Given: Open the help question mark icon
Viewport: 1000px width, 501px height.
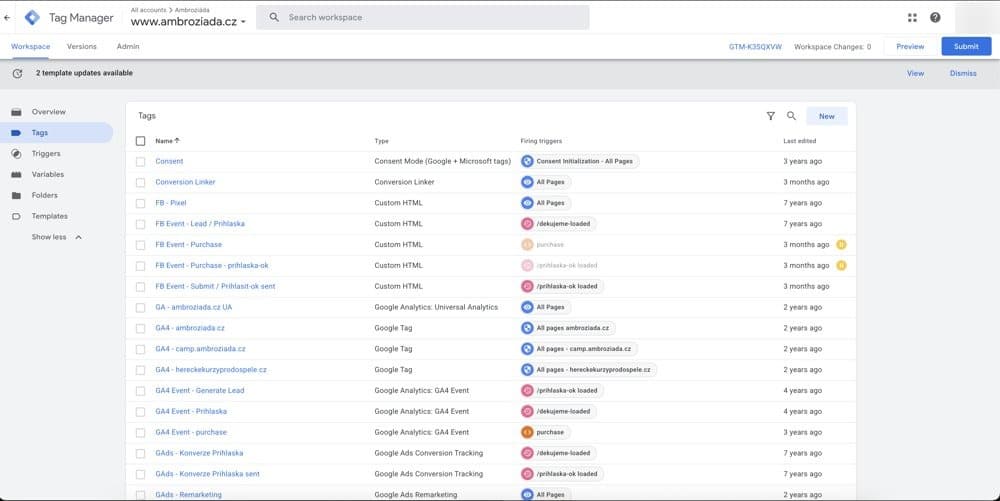Looking at the screenshot, I should point(935,18).
